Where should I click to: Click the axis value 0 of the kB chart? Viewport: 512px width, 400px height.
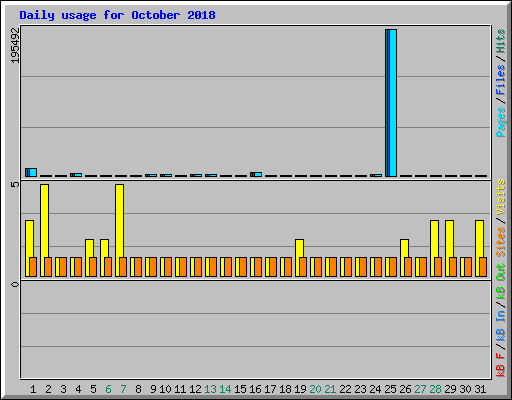point(15,284)
